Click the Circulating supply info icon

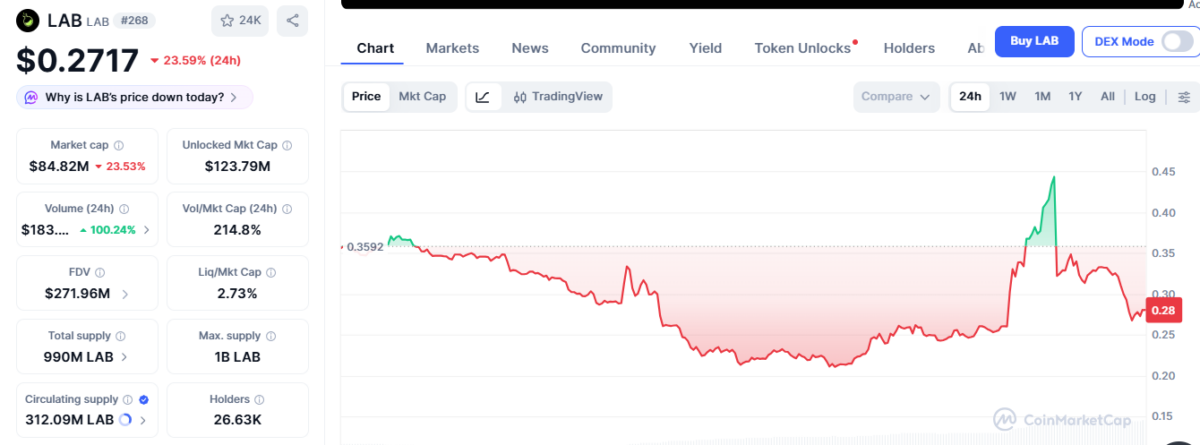[x=127, y=399]
